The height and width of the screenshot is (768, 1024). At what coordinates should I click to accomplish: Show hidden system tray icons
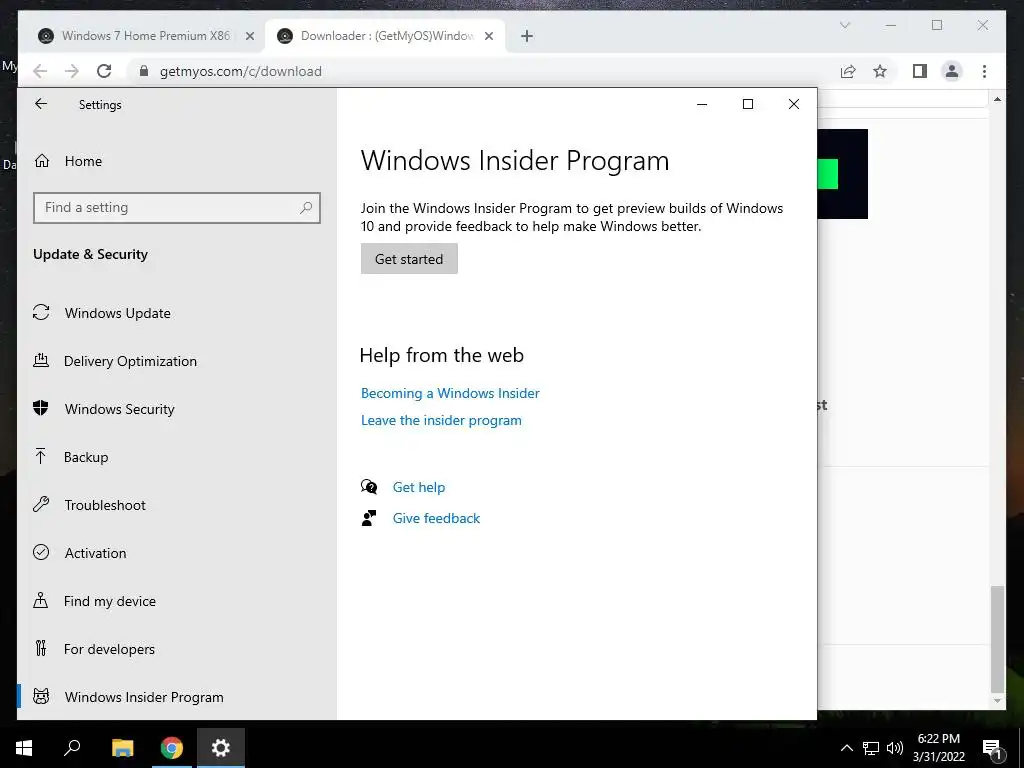point(846,748)
